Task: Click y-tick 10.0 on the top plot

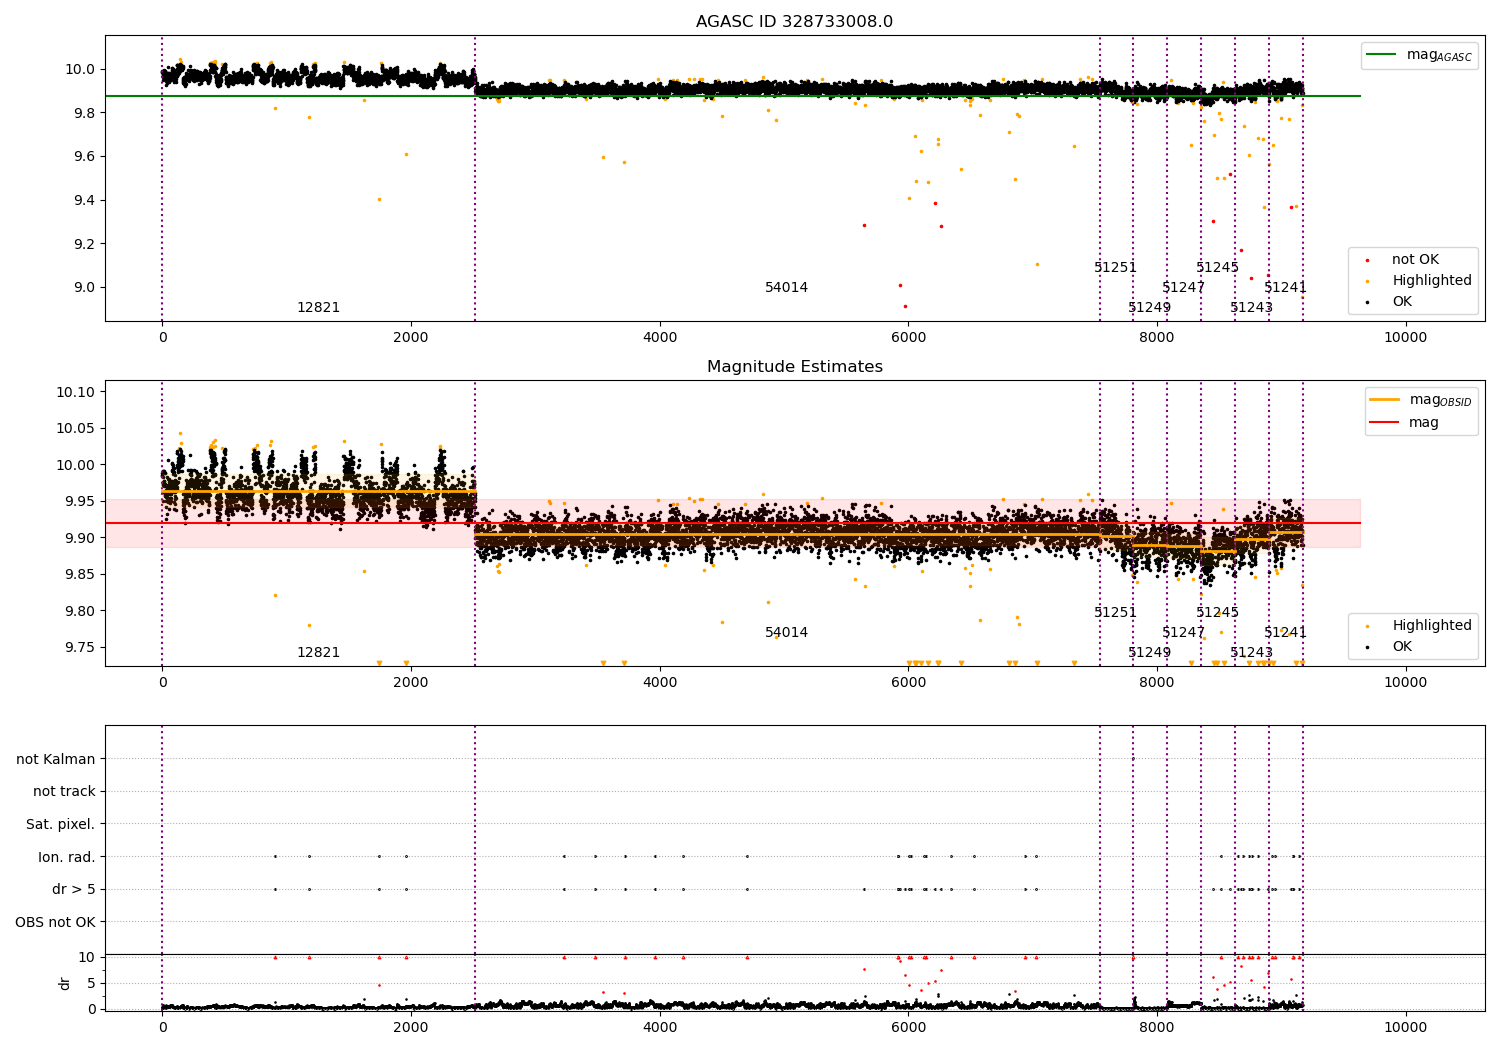Action: [80, 70]
